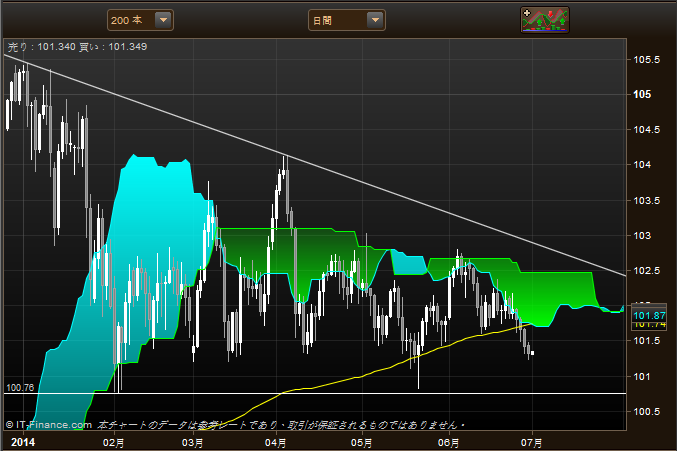Click the 101.87 price label on axis
Screen dimensions: 677x451
(649, 315)
